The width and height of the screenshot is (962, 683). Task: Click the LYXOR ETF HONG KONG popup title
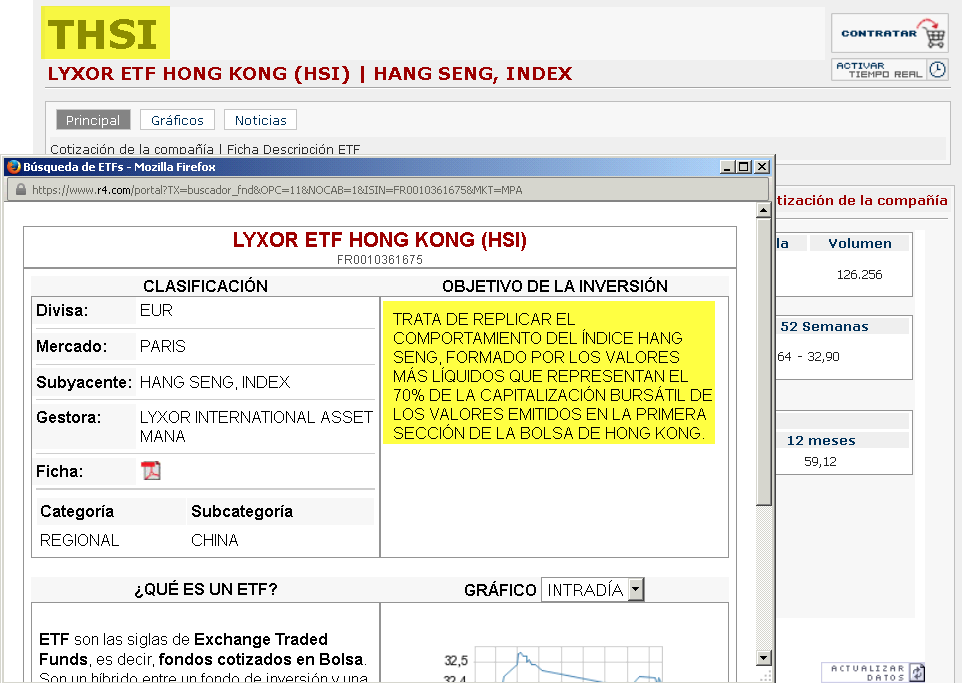coord(380,239)
